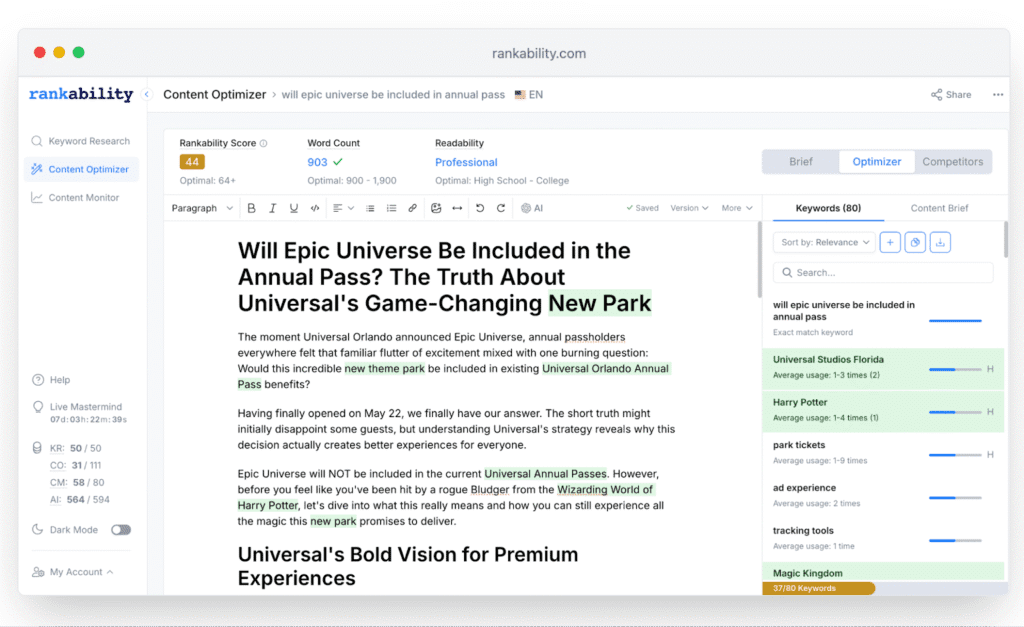The image size is (1024, 627).
Task: Redo the last edit
Action: (501, 208)
